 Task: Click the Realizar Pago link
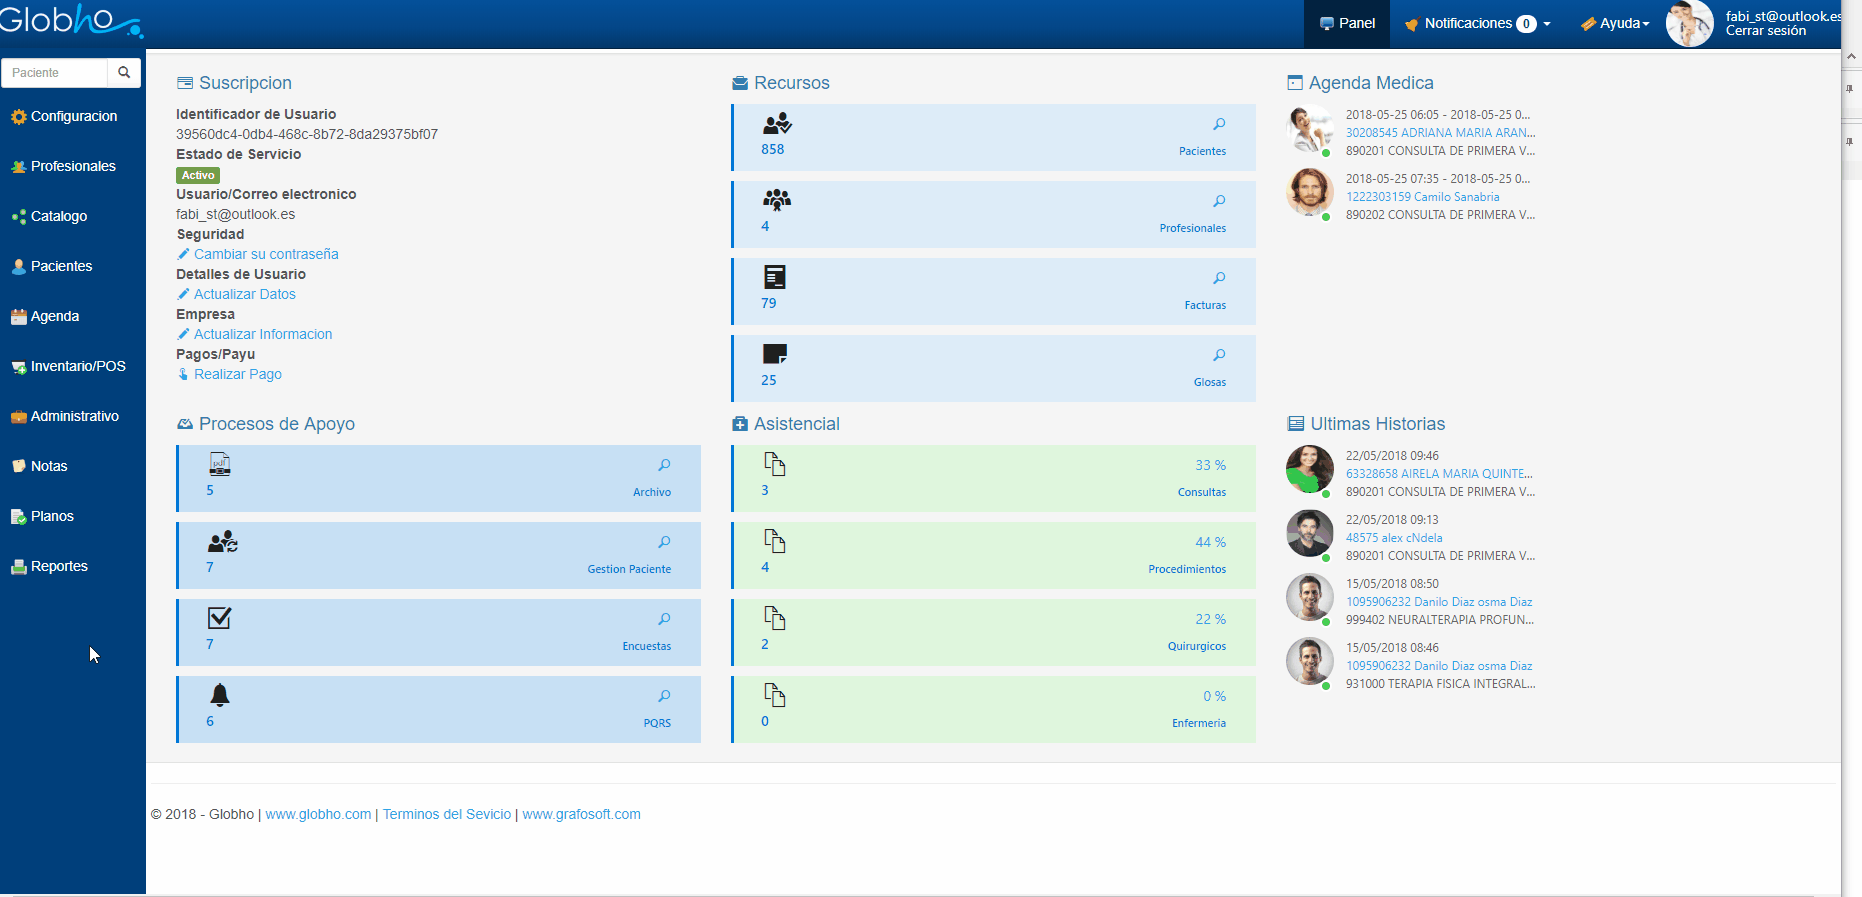coord(237,374)
